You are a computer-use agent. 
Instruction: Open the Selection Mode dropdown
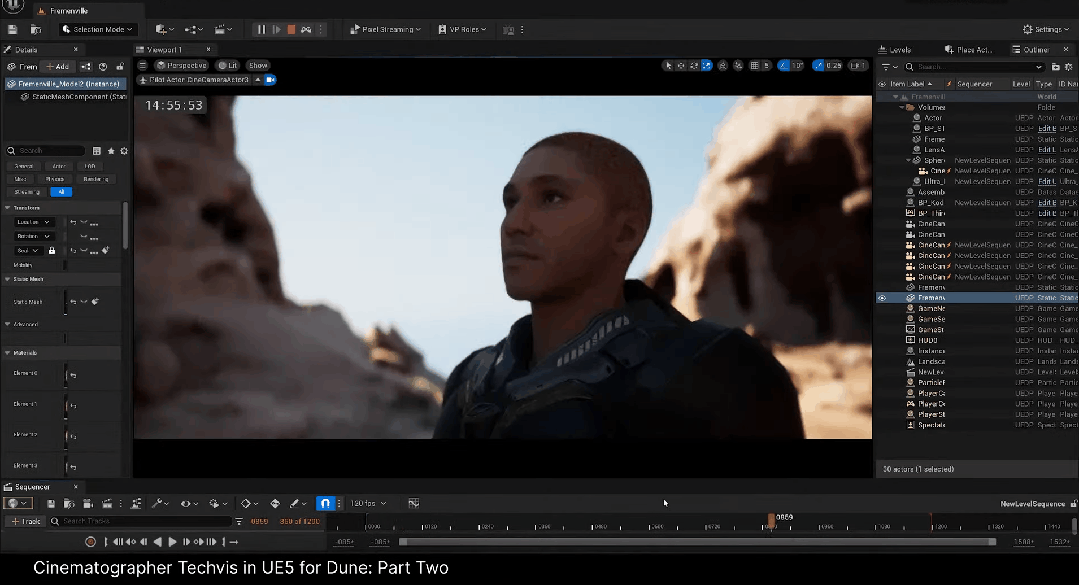[x=98, y=30]
